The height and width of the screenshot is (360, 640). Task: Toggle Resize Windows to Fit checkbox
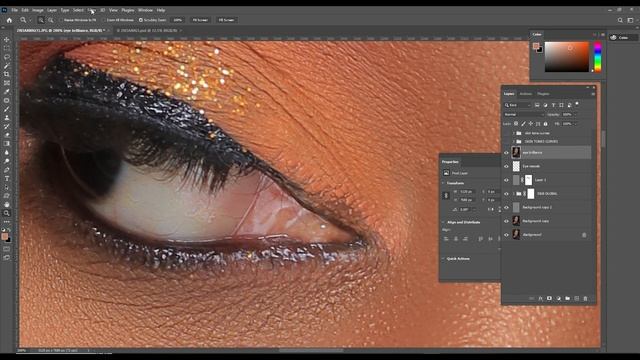coord(61,20)
